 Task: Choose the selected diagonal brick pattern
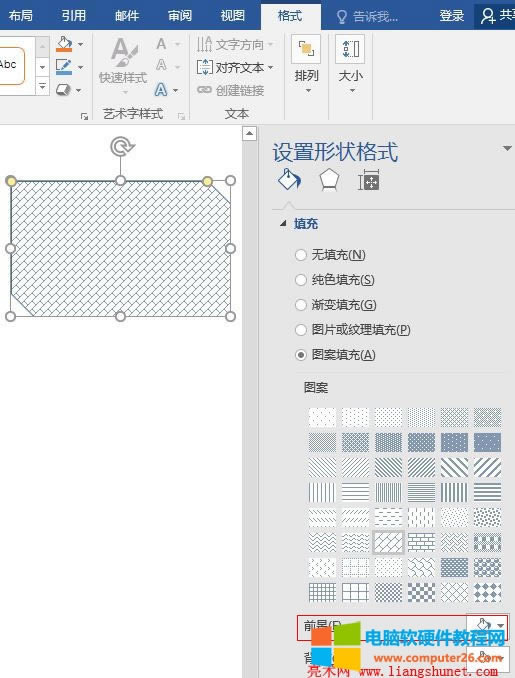(388, 542)
